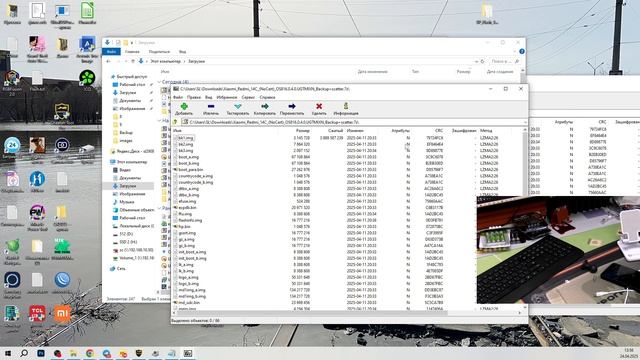
Task: Click the Explorer search box
Action: pos(504,61)
